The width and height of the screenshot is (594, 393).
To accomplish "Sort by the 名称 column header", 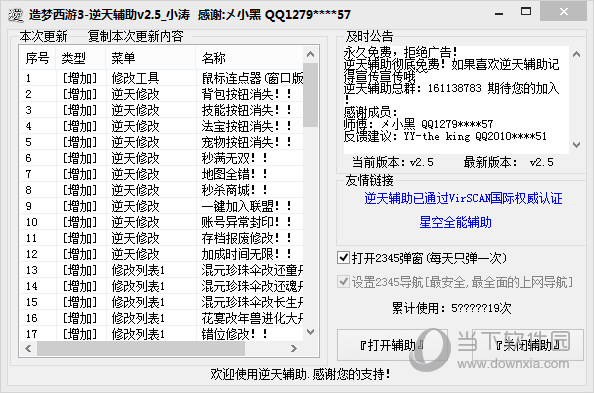I will click(x=249, y=58).
